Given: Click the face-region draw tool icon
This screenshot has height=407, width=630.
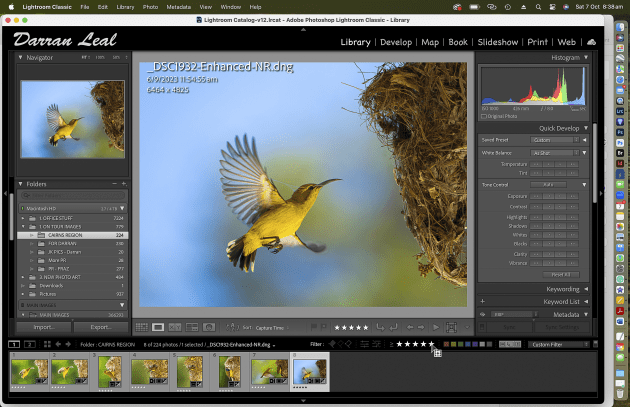Looking at the screenshot, I should coord(451,327).
